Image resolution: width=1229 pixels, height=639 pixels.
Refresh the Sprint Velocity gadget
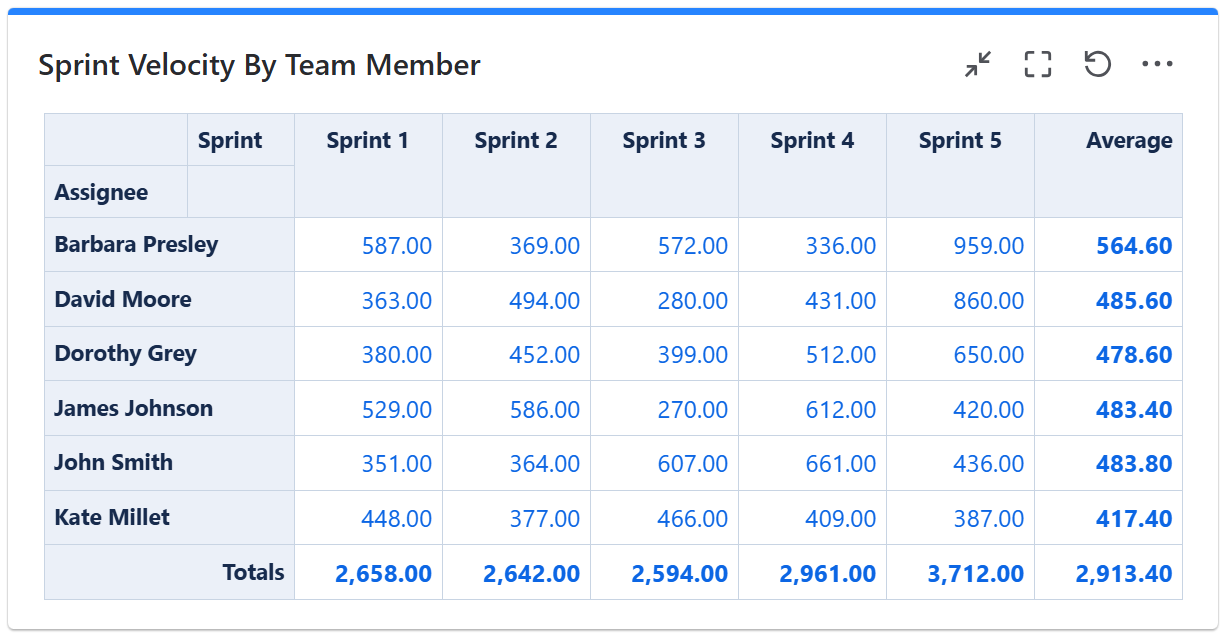[1098, 65]
